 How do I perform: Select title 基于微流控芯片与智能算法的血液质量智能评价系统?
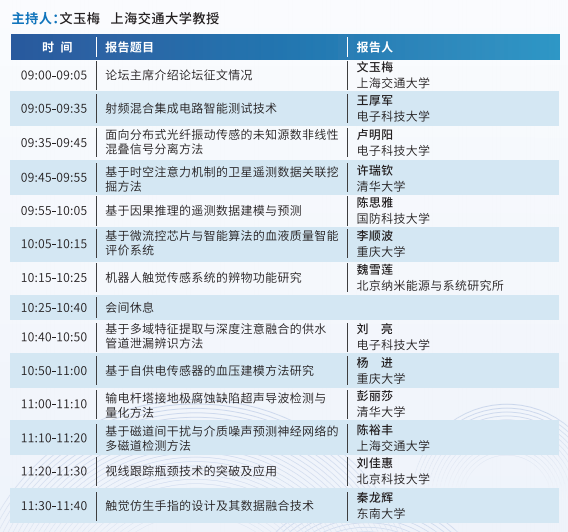pos(222,243)
